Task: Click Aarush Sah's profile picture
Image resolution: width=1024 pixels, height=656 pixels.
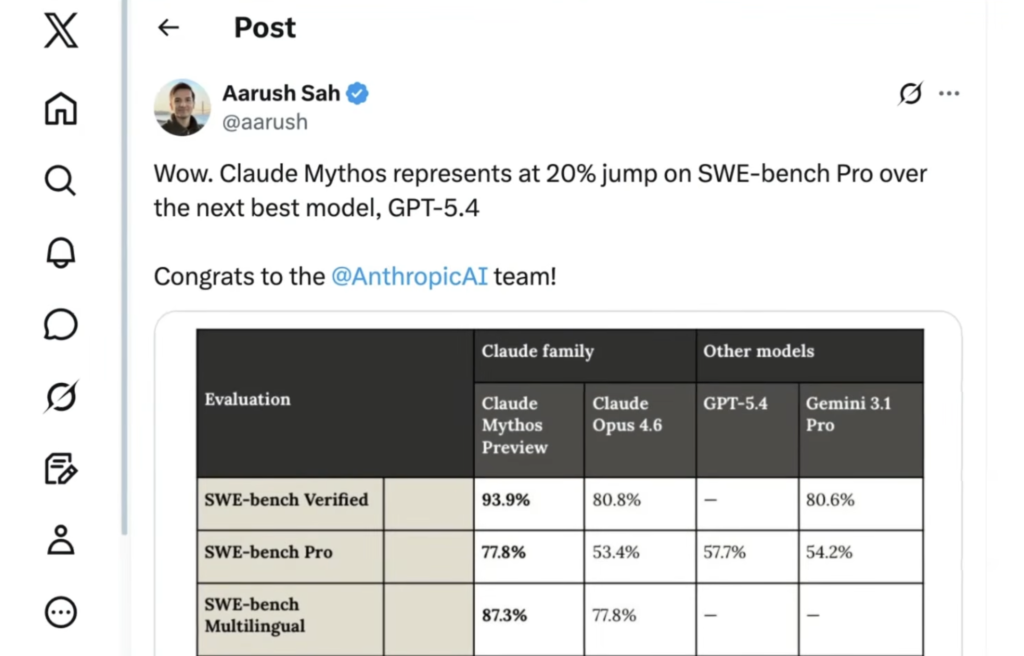Action: point(182,107)
